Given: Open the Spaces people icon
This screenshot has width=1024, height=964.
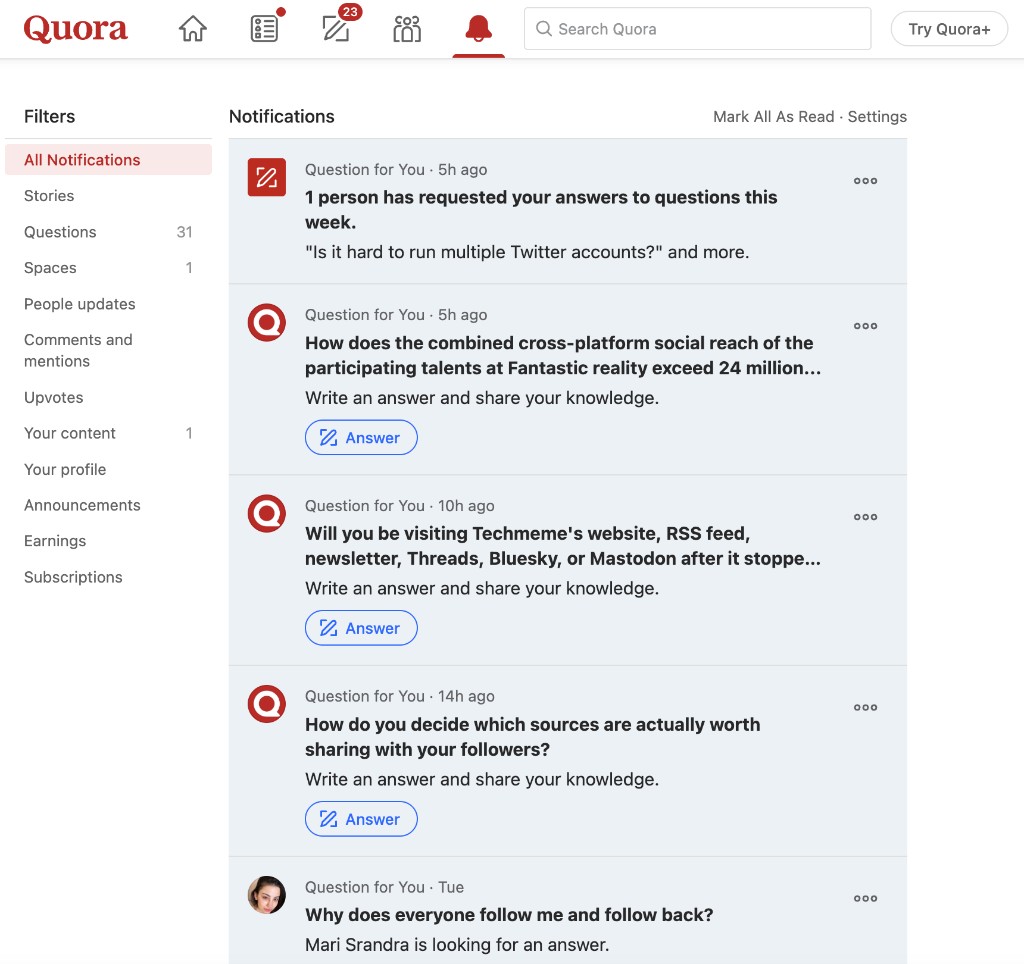Looking at the screenshot, I should 407,29.
